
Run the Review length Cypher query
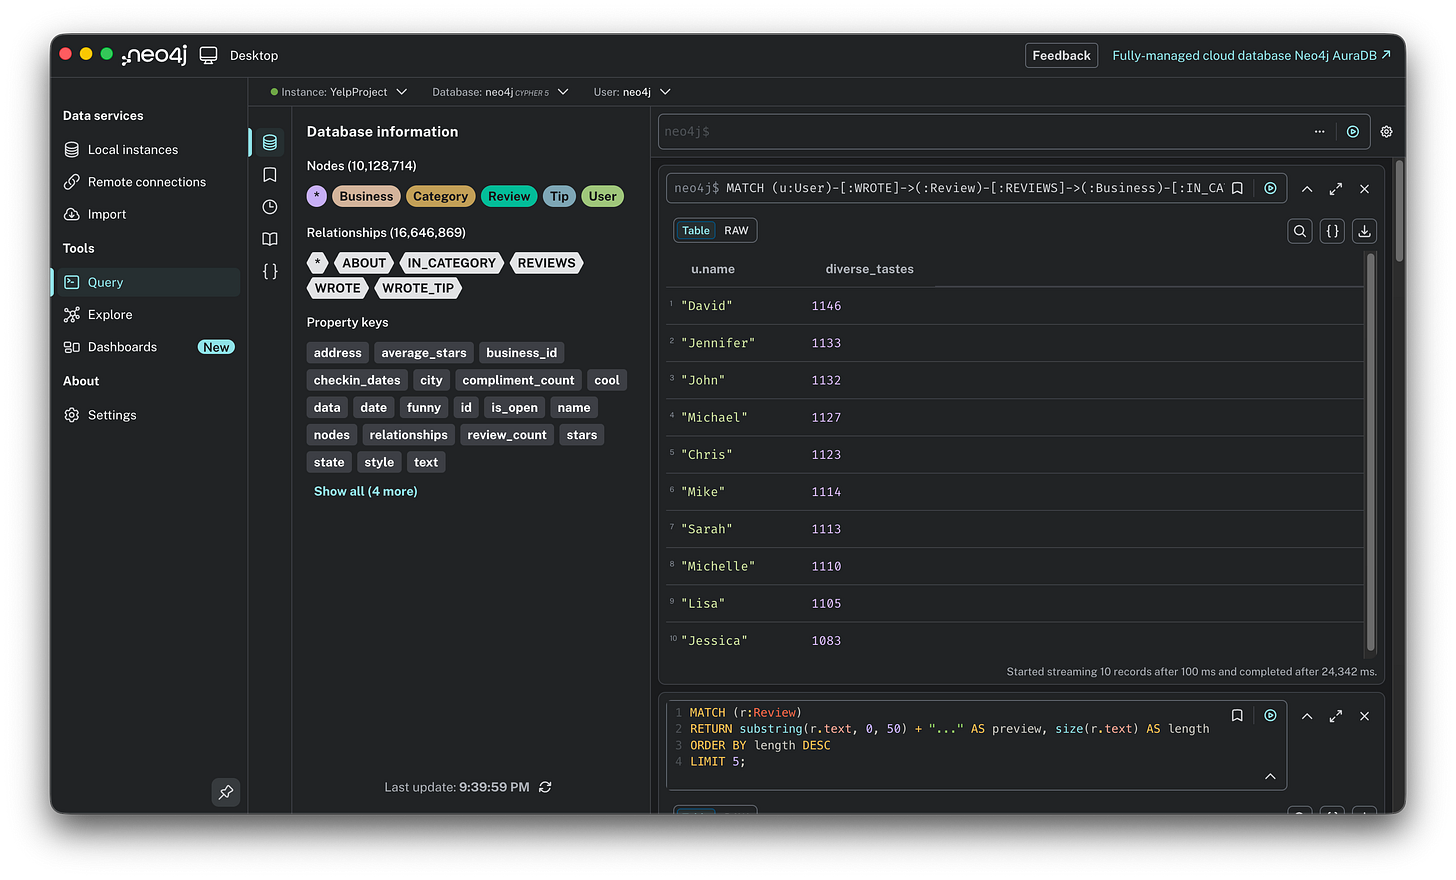click(x=1270, y=715)
